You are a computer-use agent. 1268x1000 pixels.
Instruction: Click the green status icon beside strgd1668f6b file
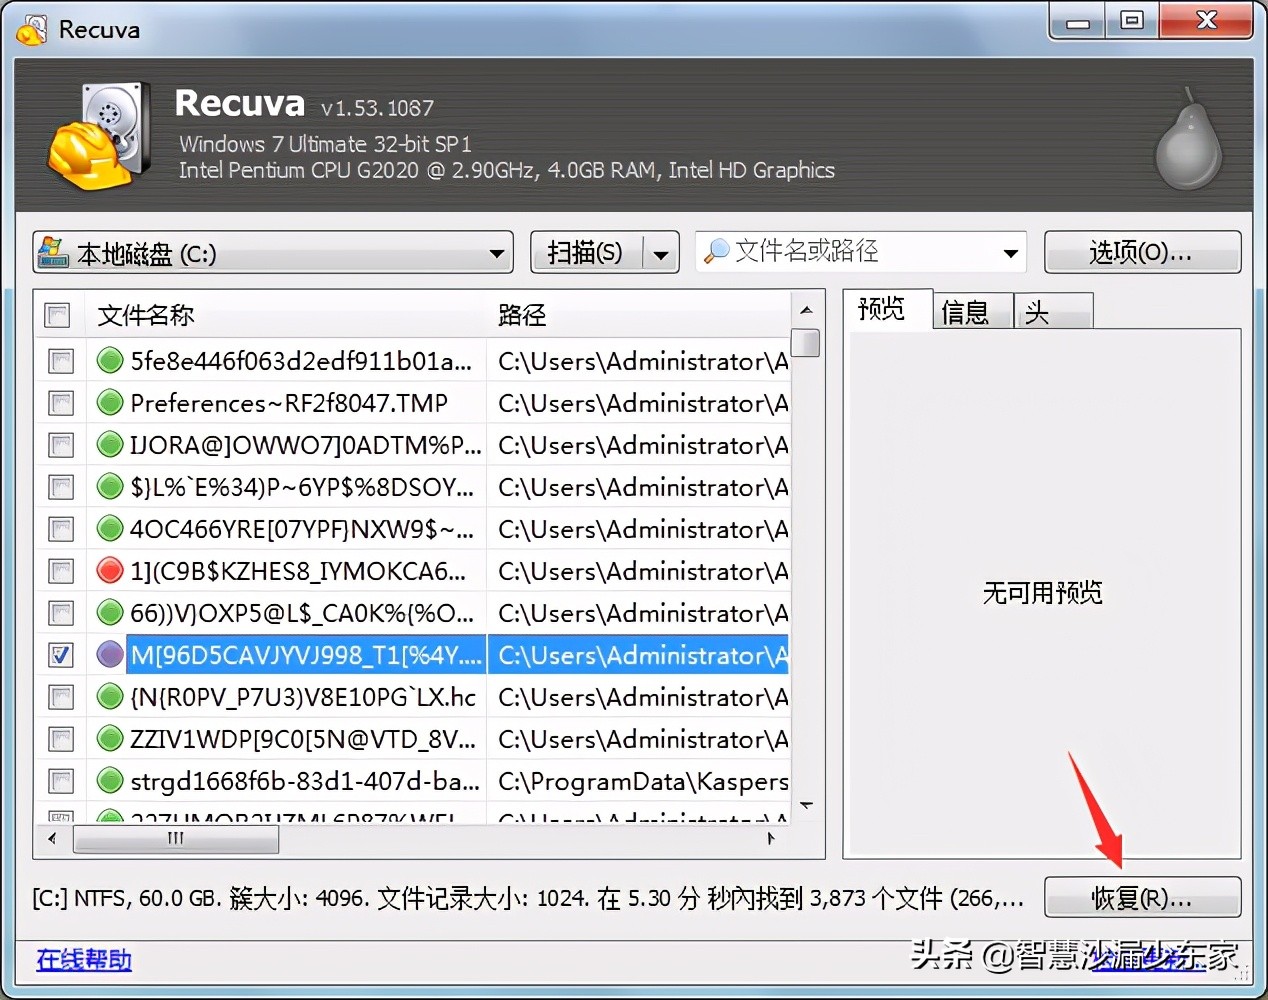tap(110, 781)
